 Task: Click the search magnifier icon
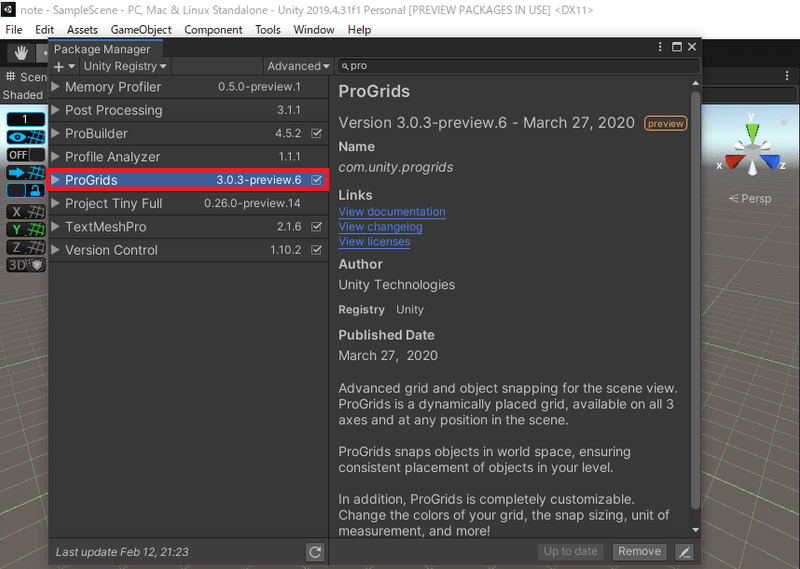[345, 66]
